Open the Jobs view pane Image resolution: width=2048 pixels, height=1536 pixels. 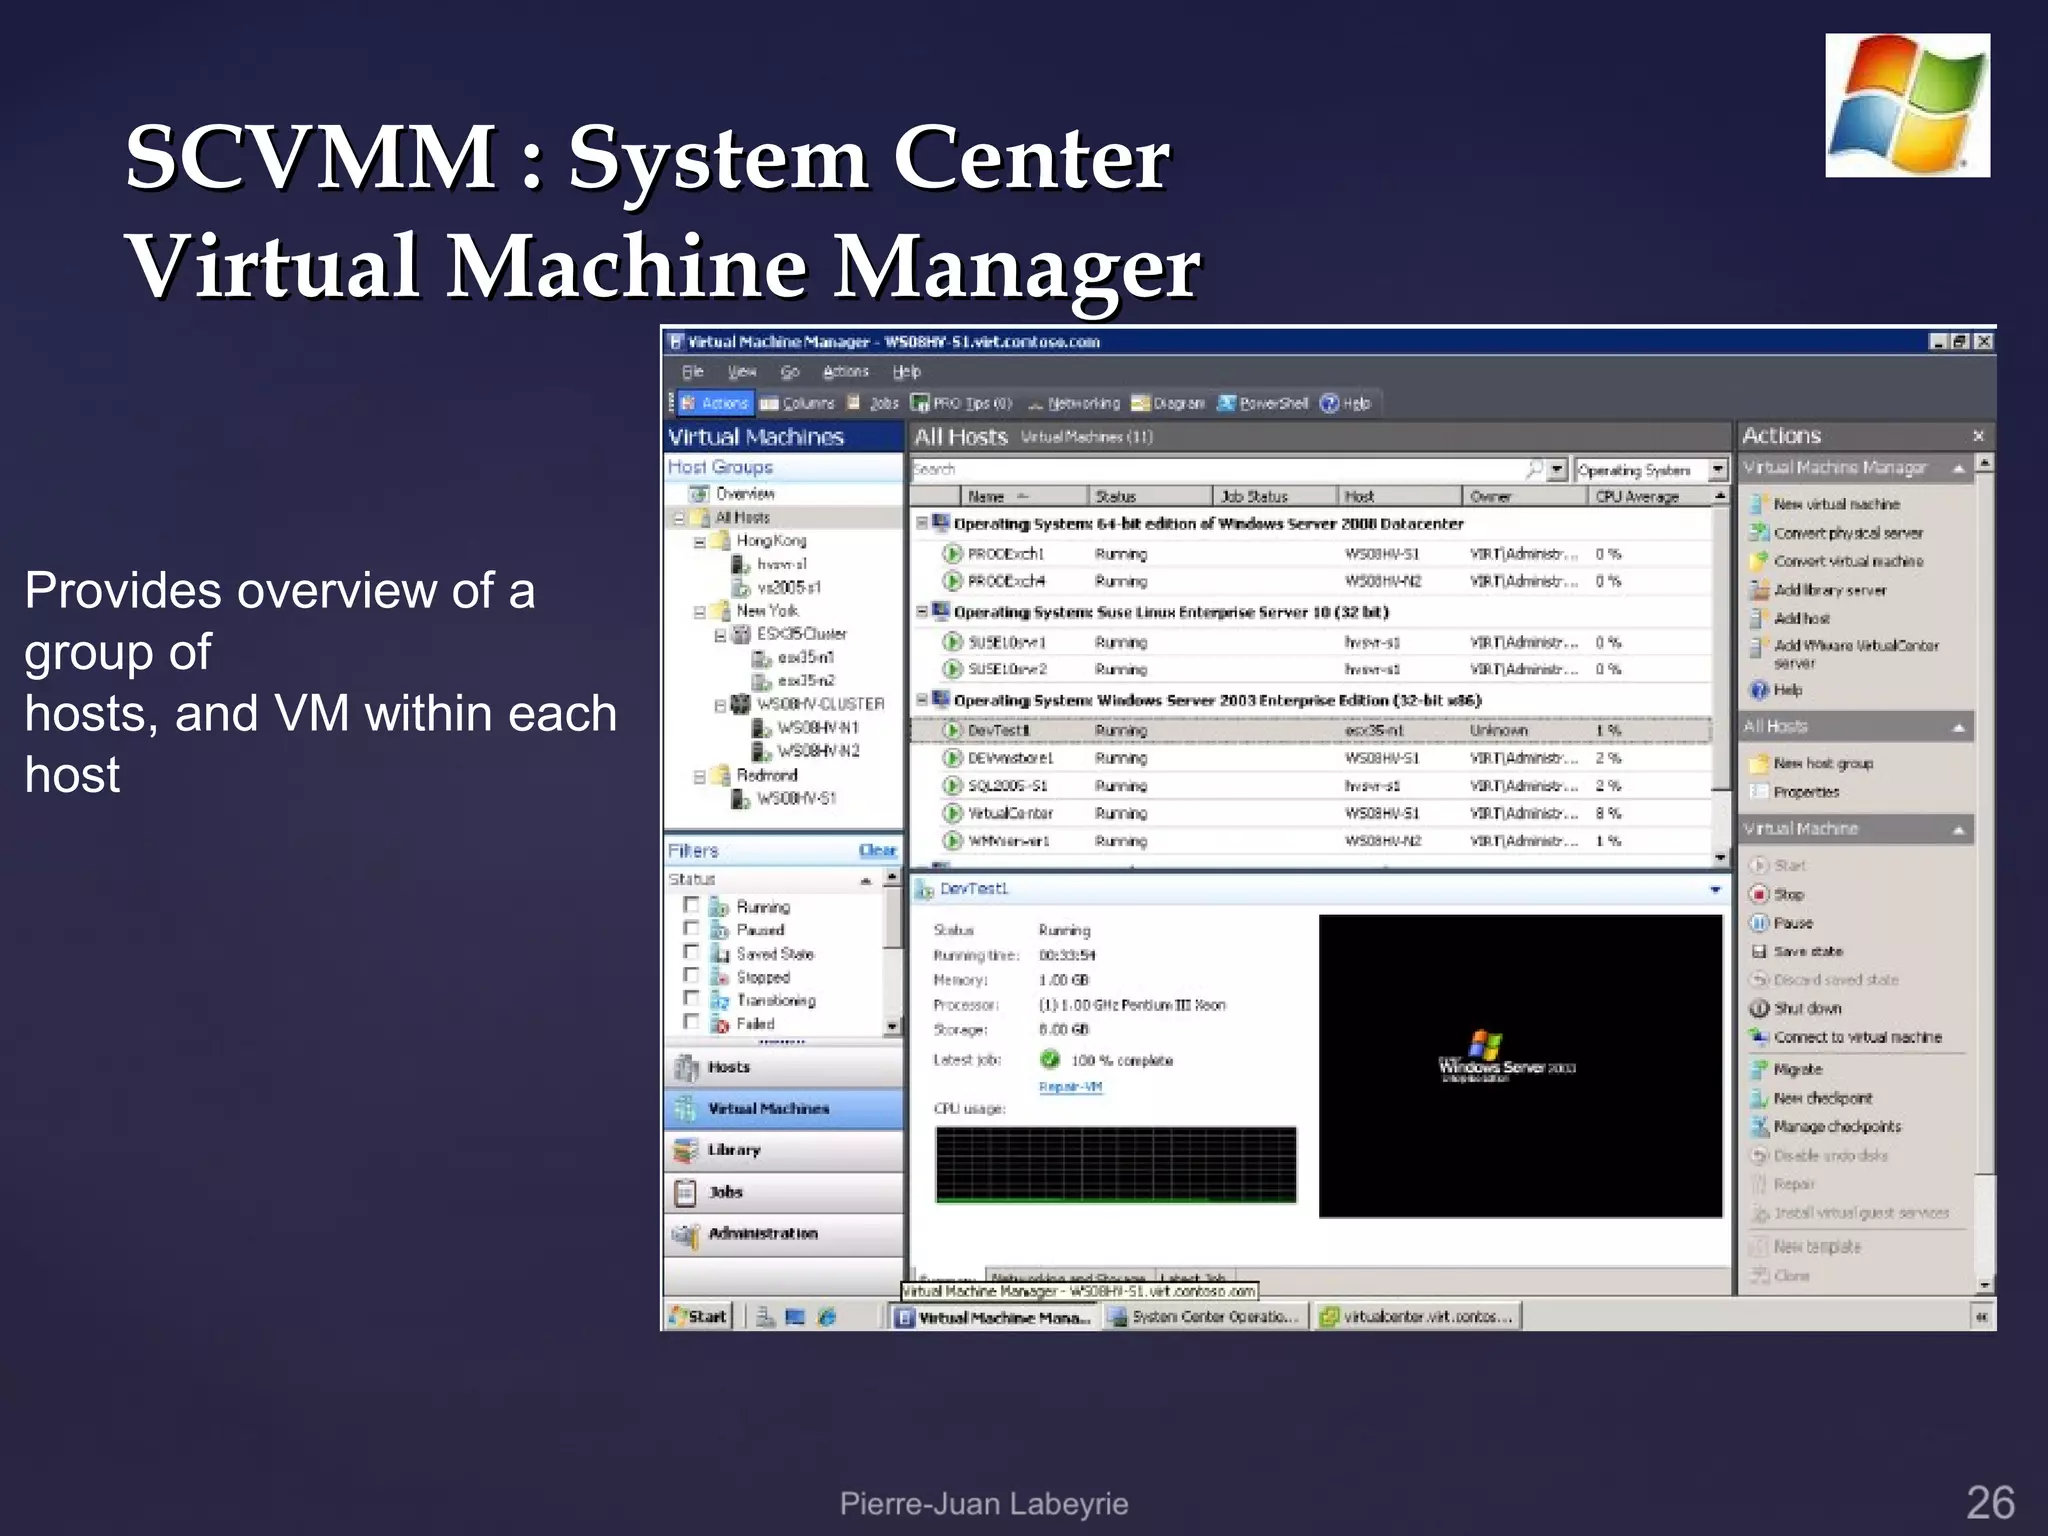click(x=784, y=1192)
